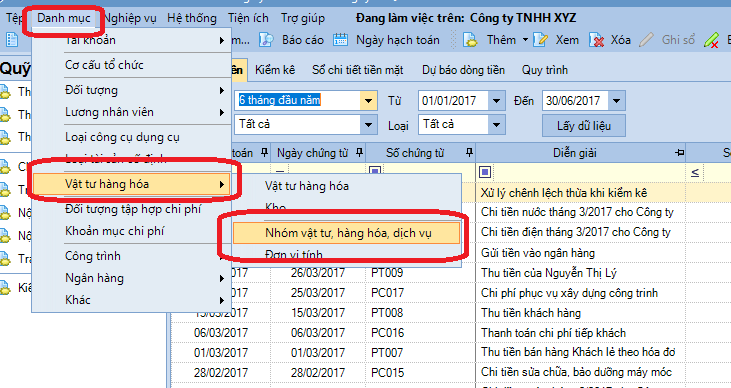Choose Vật tư hàng hóa submenu entry
The width and height of the screenshot is (731, 388).
click(x=307, y=186)
